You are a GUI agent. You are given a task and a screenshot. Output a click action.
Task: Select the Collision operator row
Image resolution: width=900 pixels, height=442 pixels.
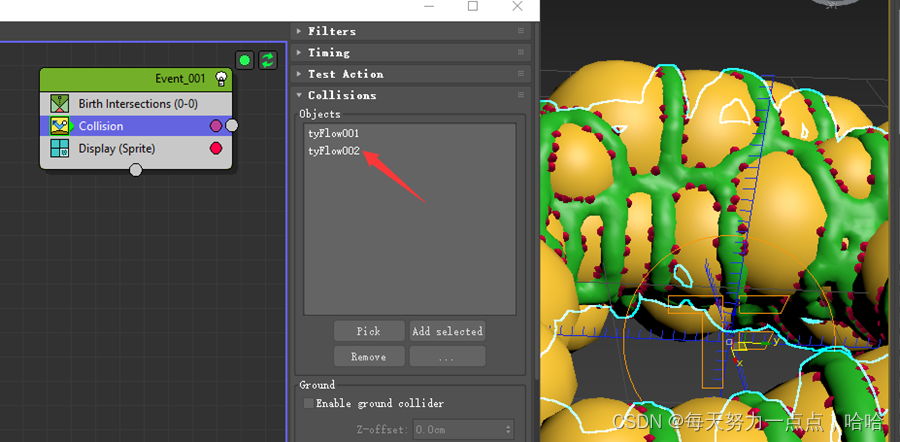tap(136, 126)
